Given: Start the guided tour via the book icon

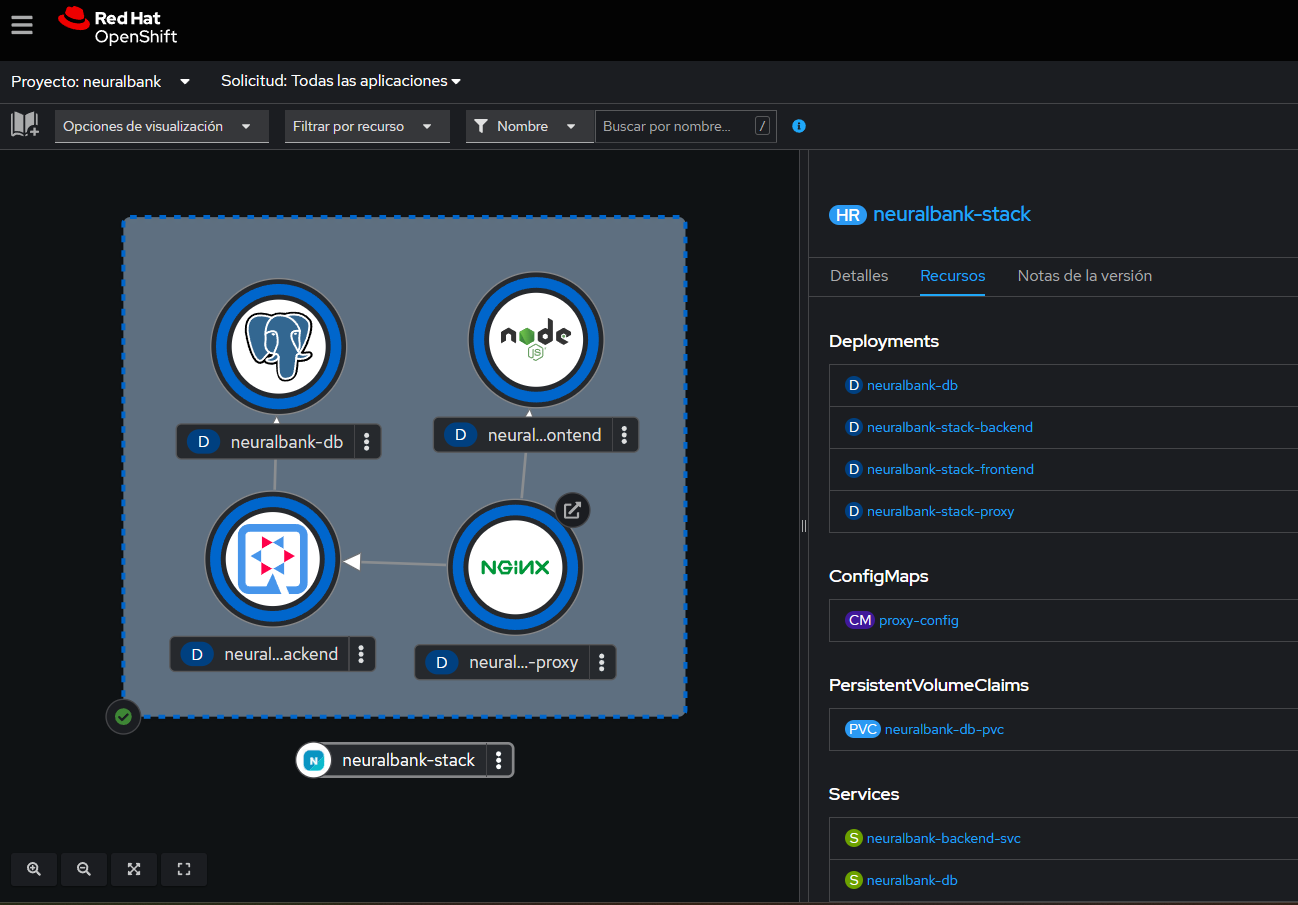Looking at the screenshot, I should click(x=24, y=126).
